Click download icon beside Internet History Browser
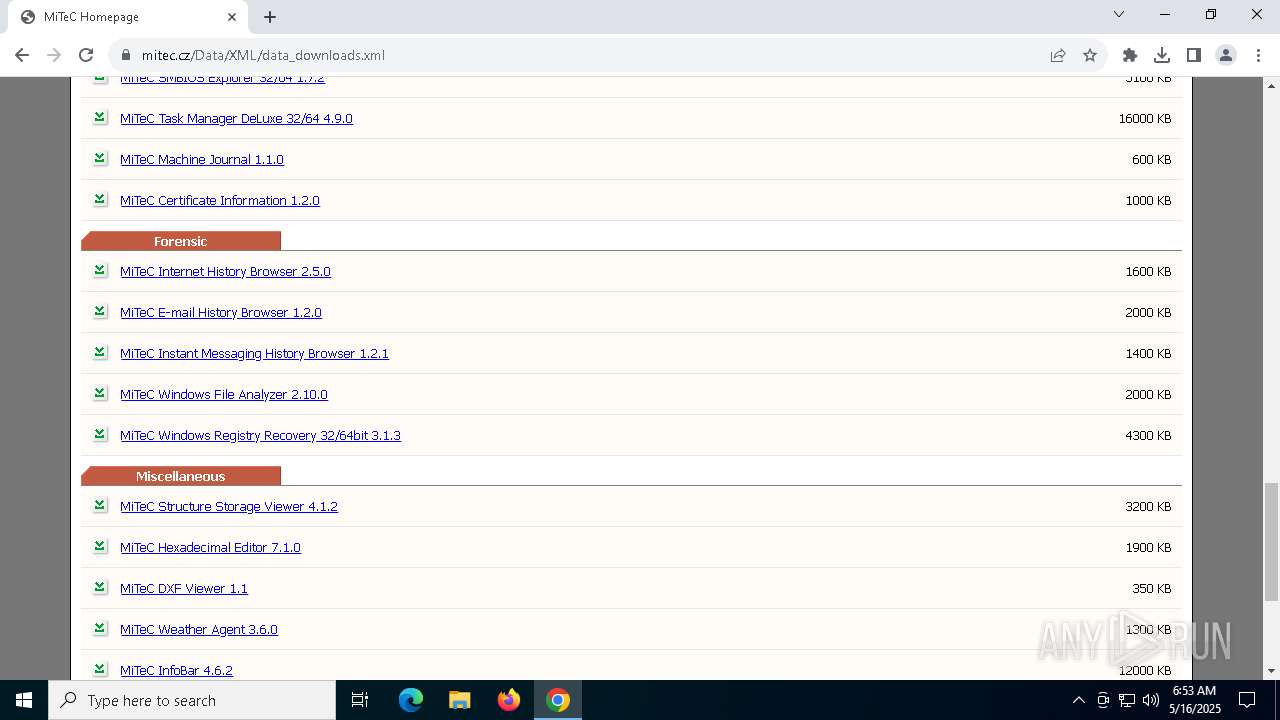The width and height of the screenshot is (1280, 720). (100, 270)
